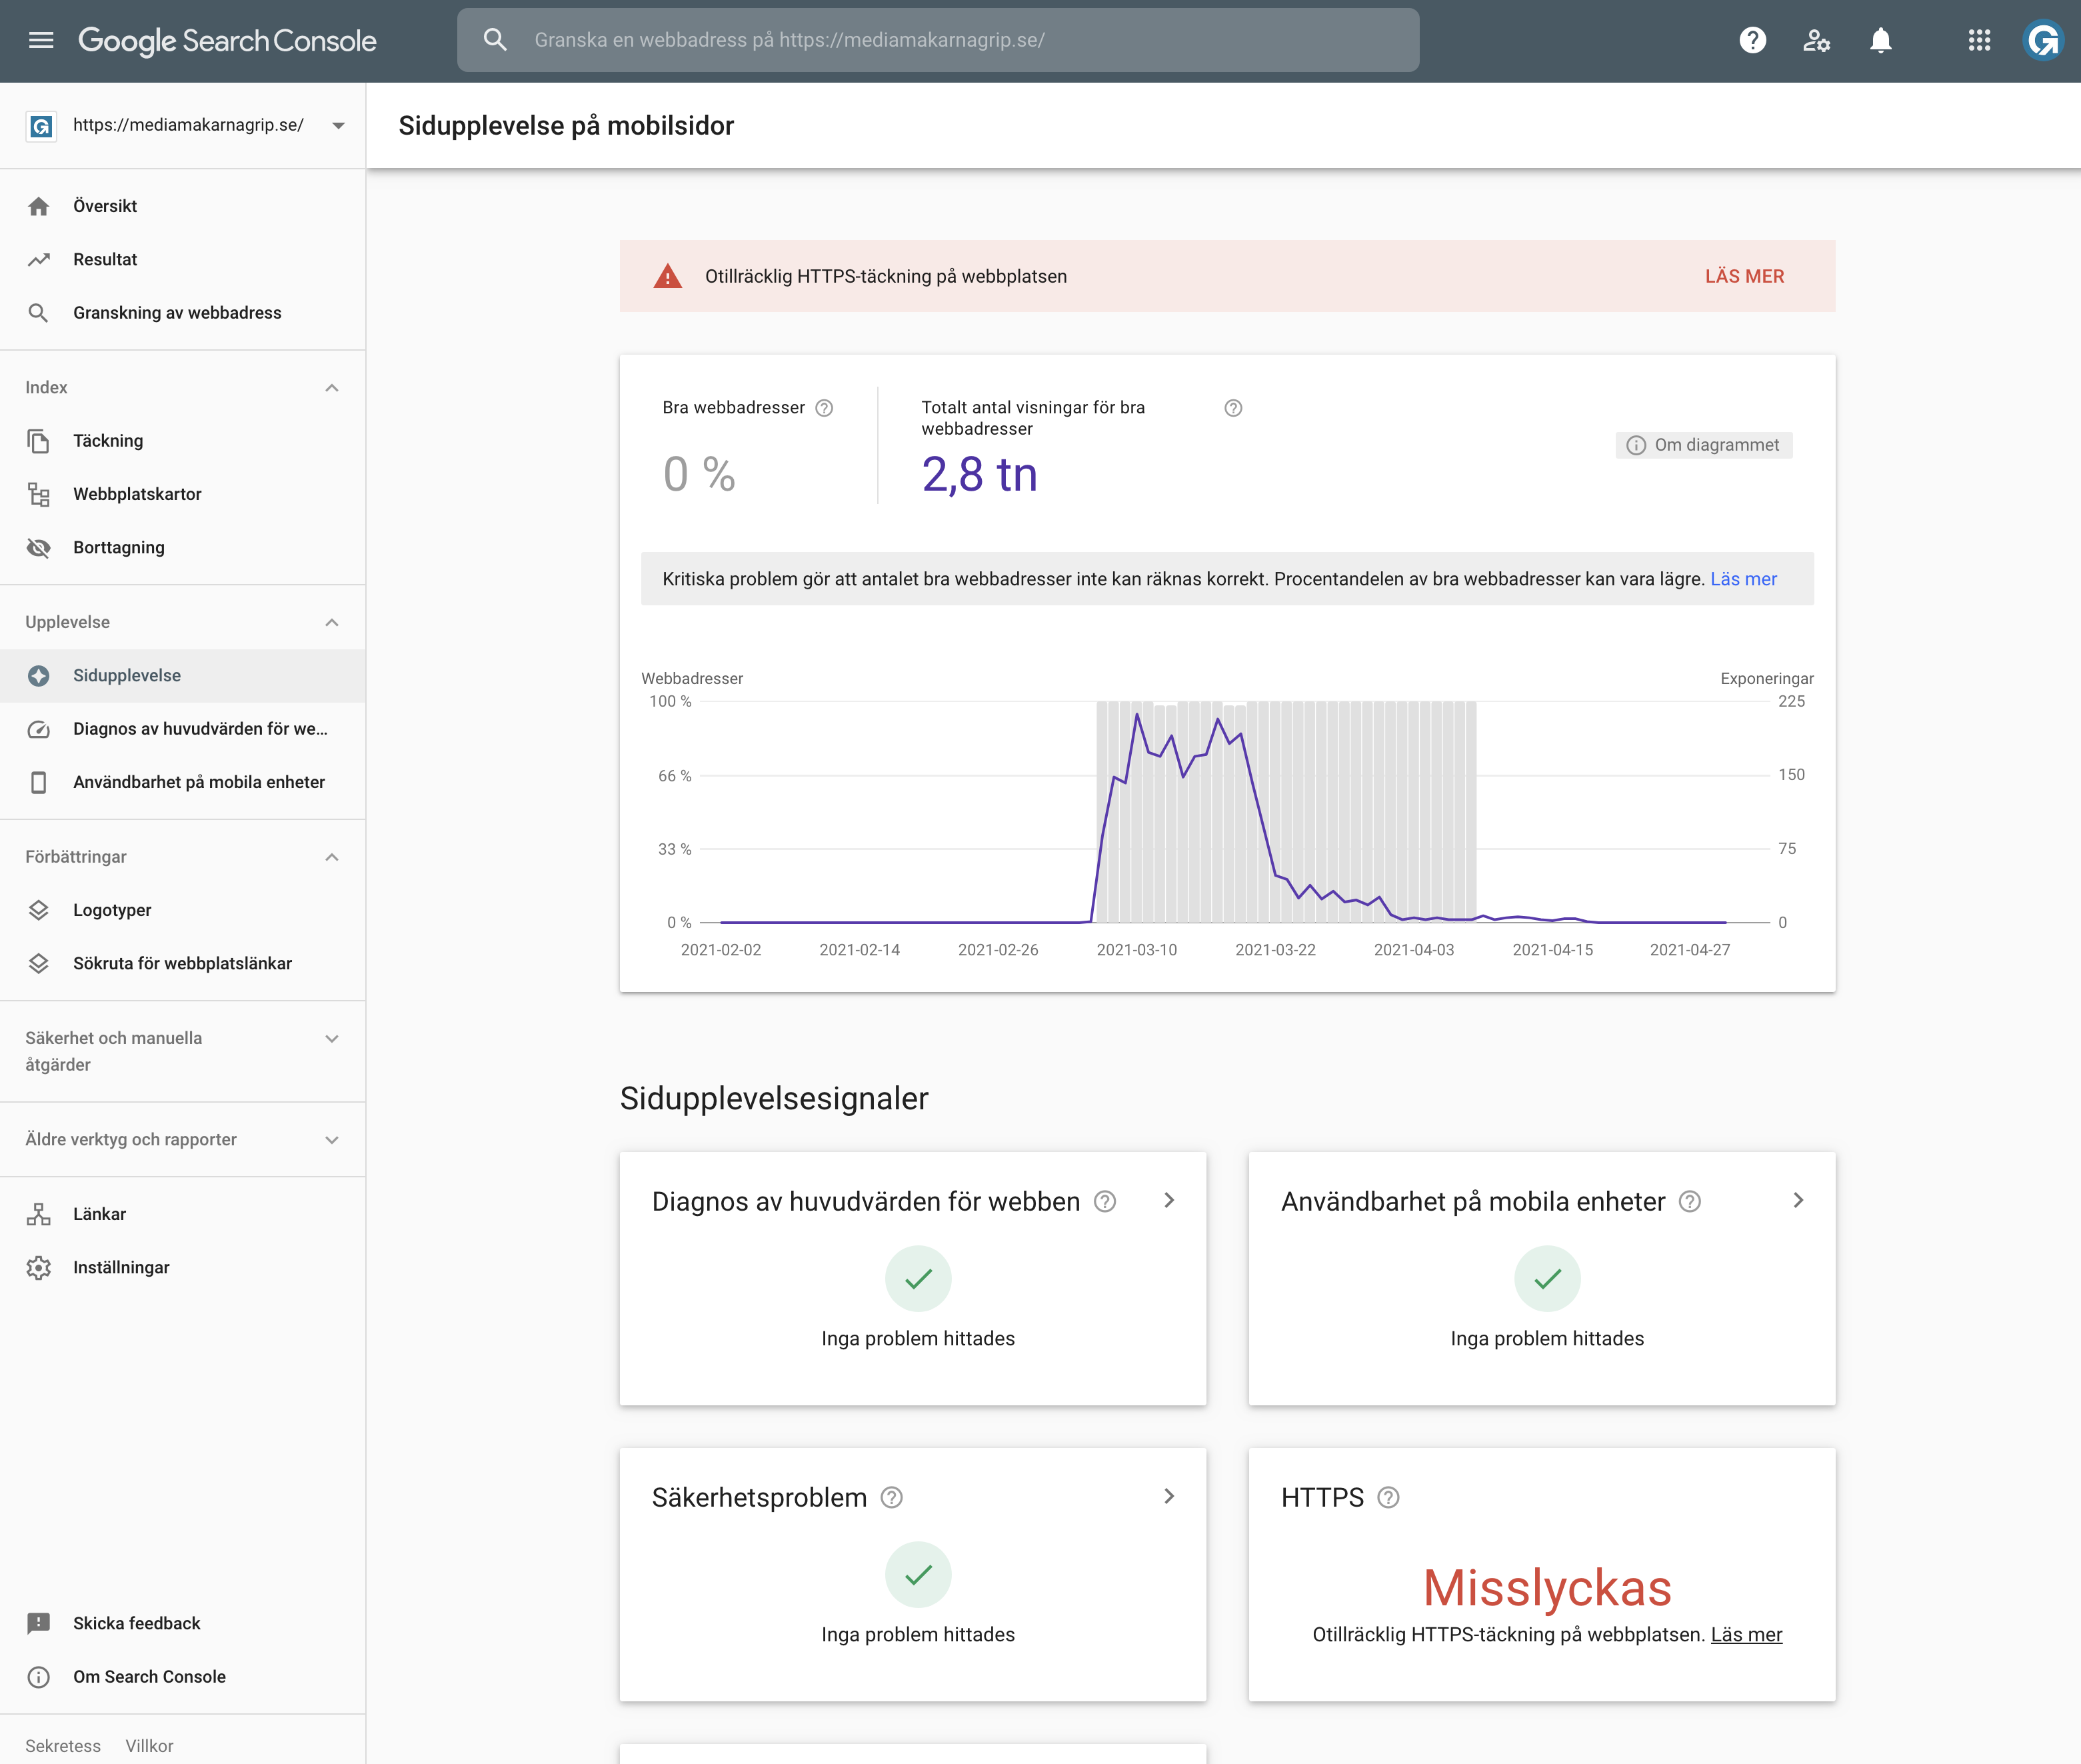The width and height of the screenshot is (2081, 1764).
Task: Click help icon next to HTTPS heading
Action: tap(1388, 1497)
